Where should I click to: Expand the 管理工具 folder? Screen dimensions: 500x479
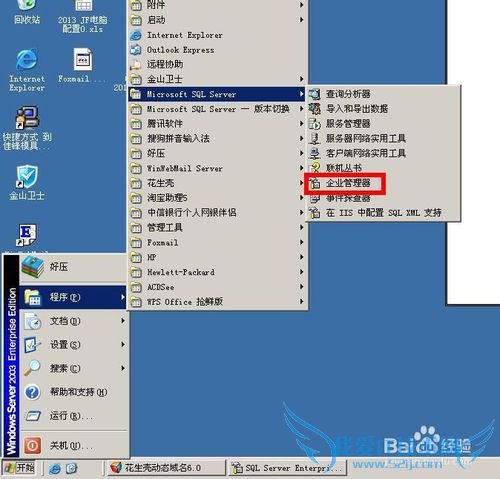[218, 228]
